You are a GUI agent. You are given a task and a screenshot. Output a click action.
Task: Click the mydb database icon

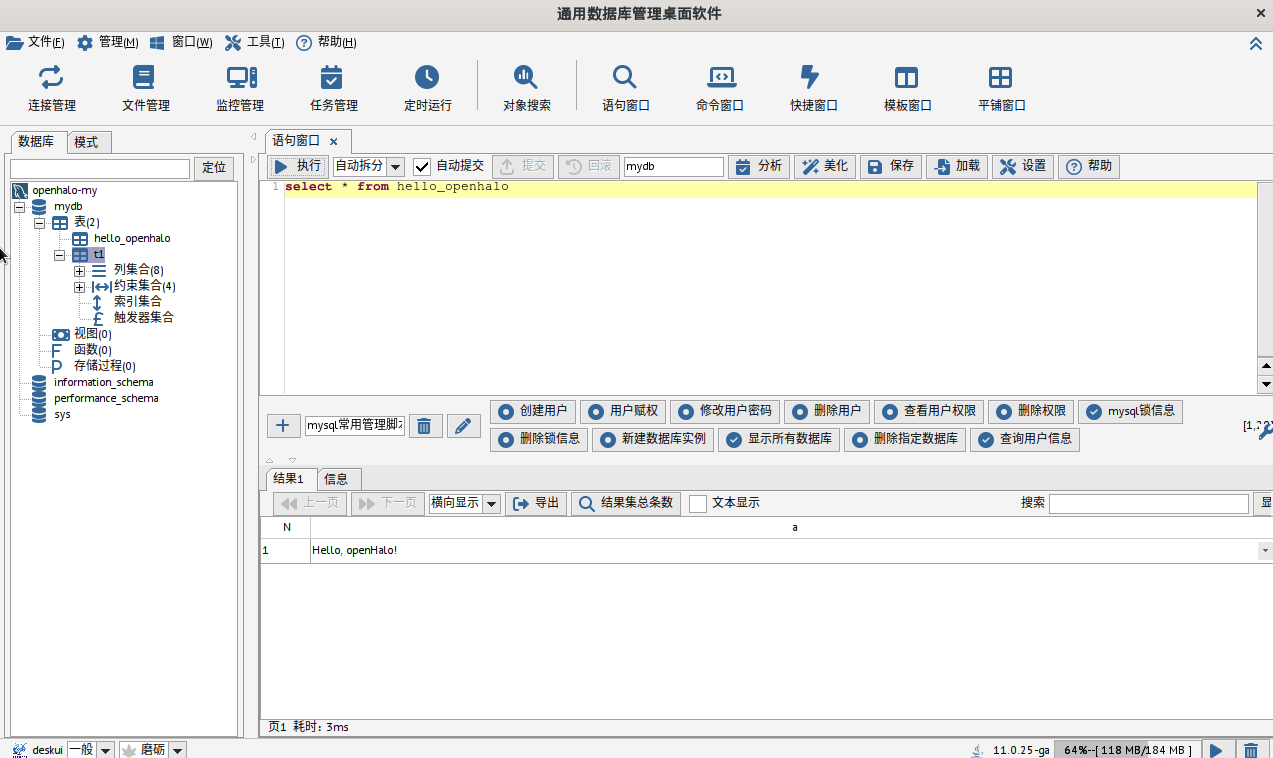tap(38, 206)
